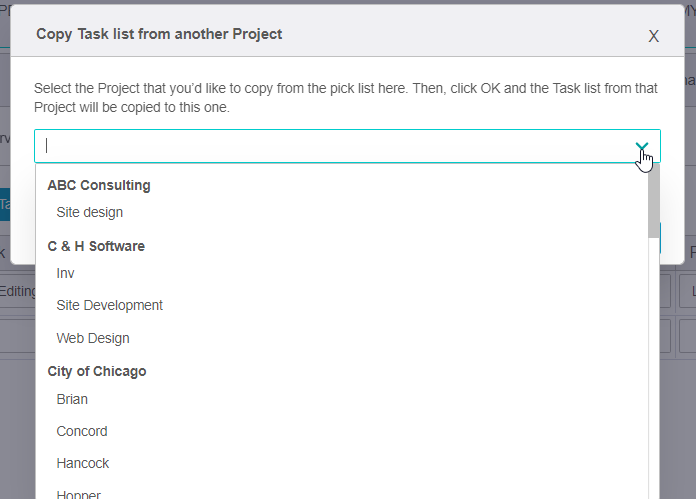696x499 pixels.
Task: Choose the Inv project
Action: (x=66, y=273)
